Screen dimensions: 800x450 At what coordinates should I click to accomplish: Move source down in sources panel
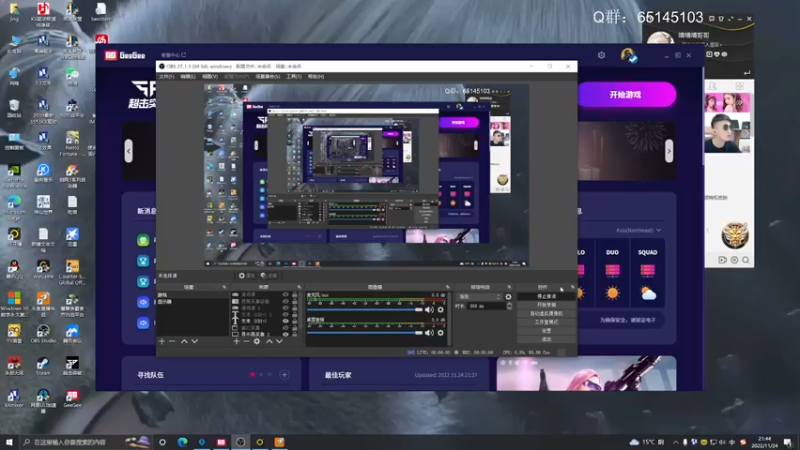[x=279, y=341]
